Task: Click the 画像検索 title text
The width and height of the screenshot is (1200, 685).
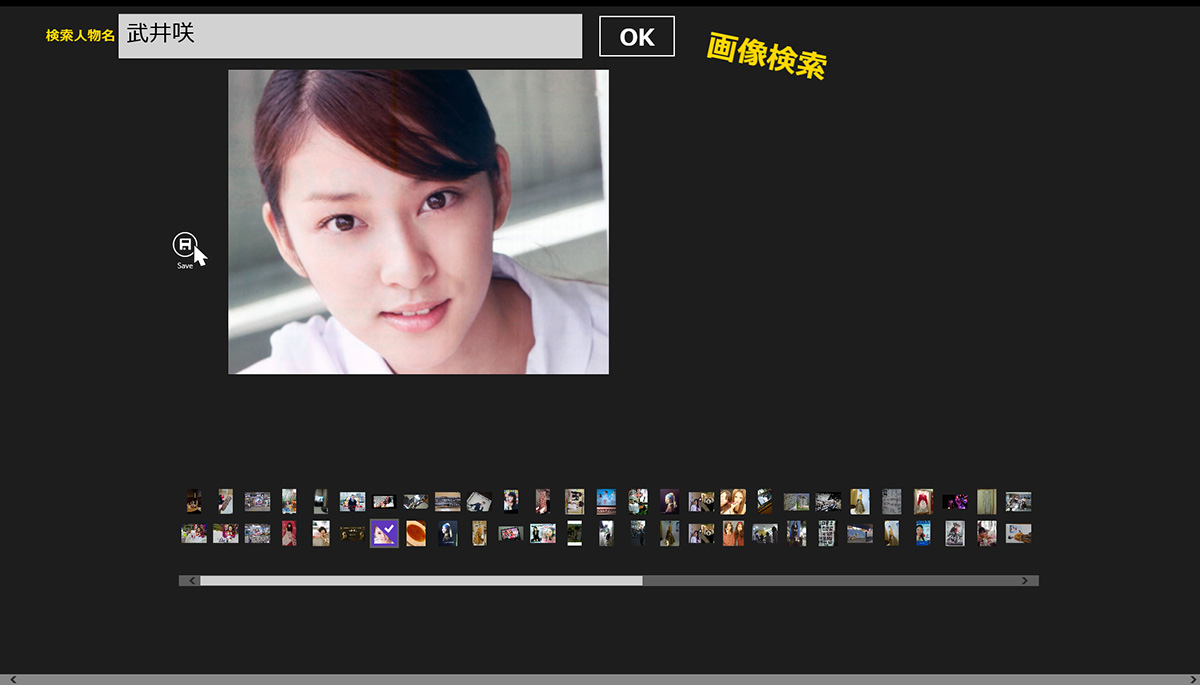Action: click(x=766, y=55)
